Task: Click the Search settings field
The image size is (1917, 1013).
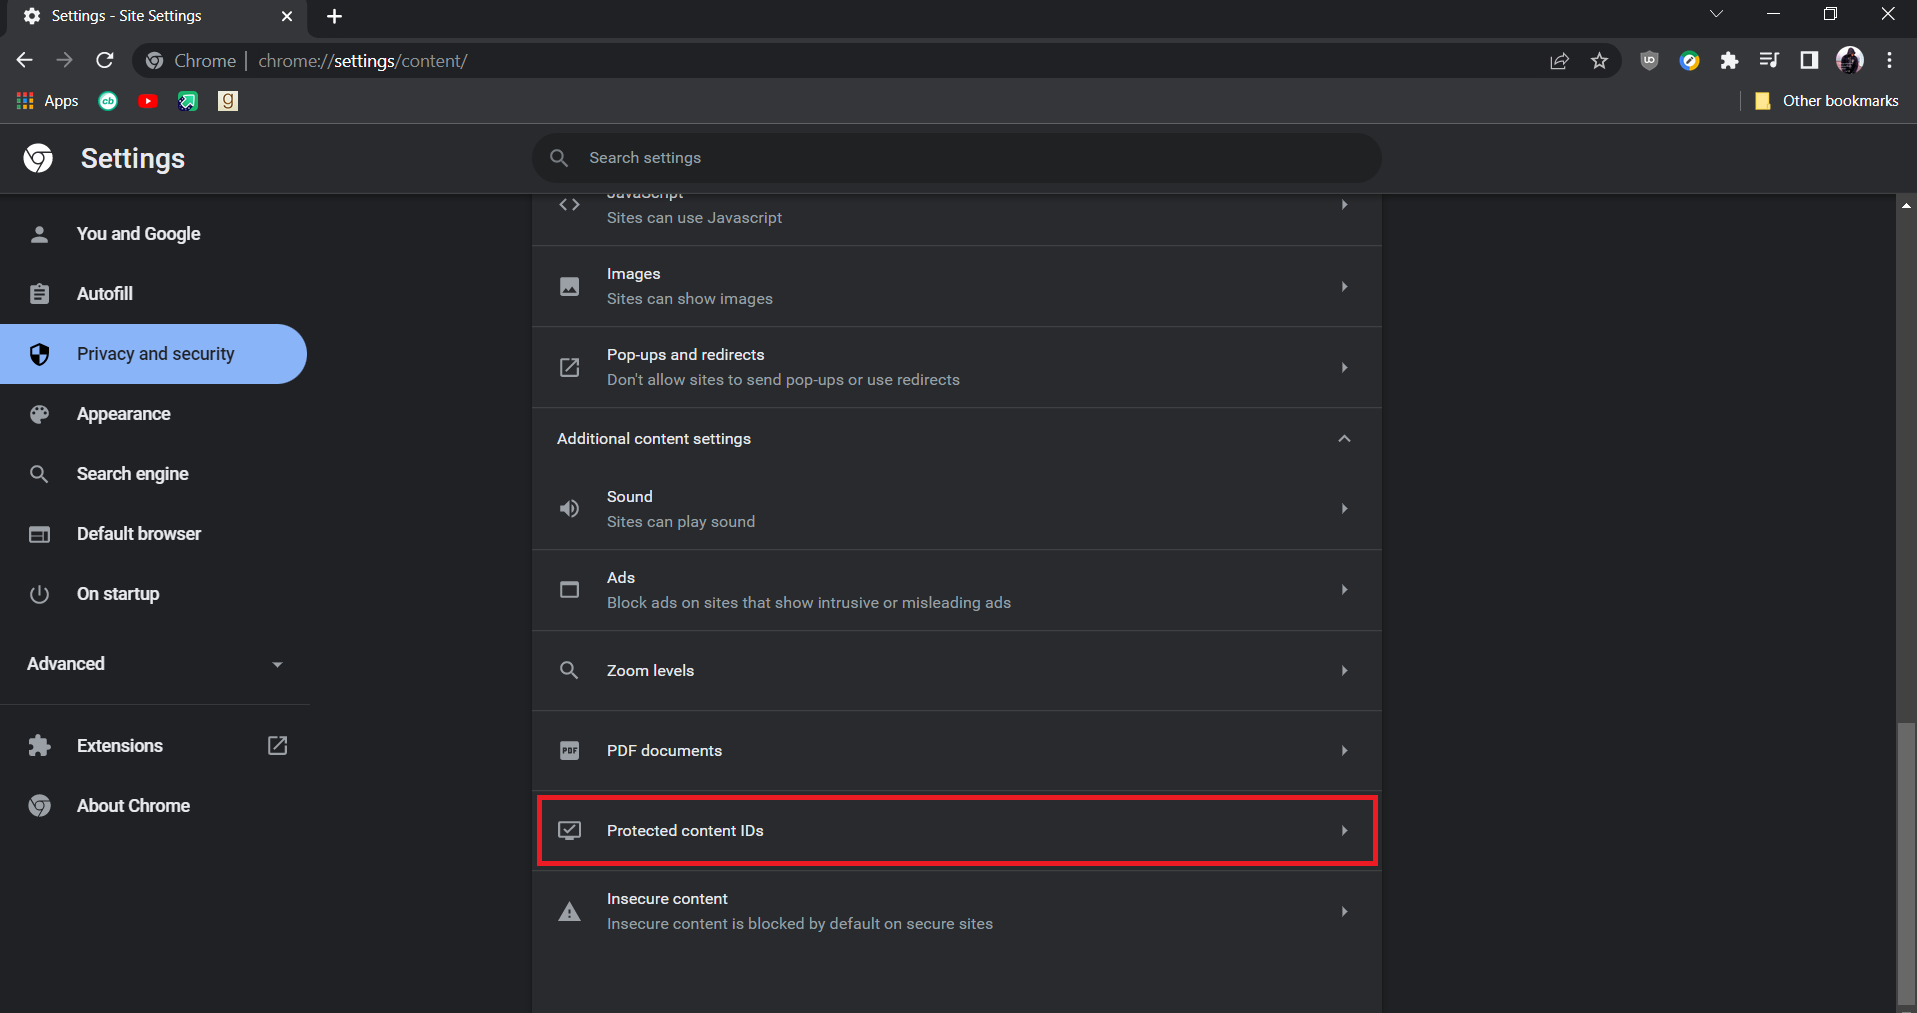Action: (x=957, y=158)
